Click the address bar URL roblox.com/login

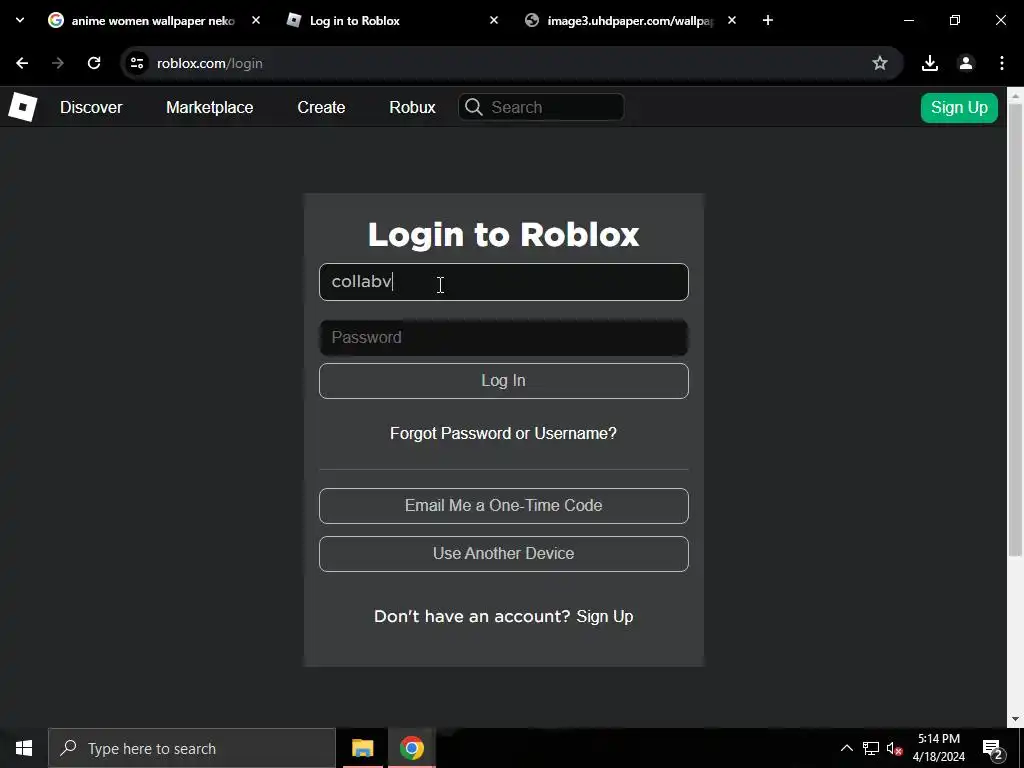click(210, 63)
